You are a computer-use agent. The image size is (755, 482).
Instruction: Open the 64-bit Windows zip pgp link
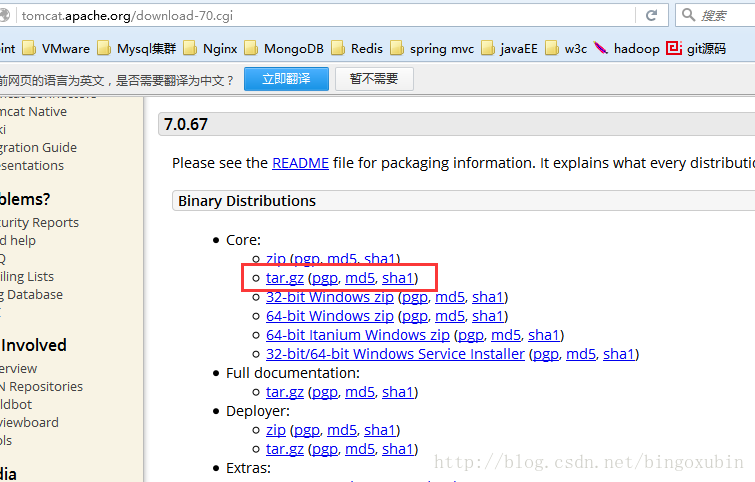[x=415, y=316]
